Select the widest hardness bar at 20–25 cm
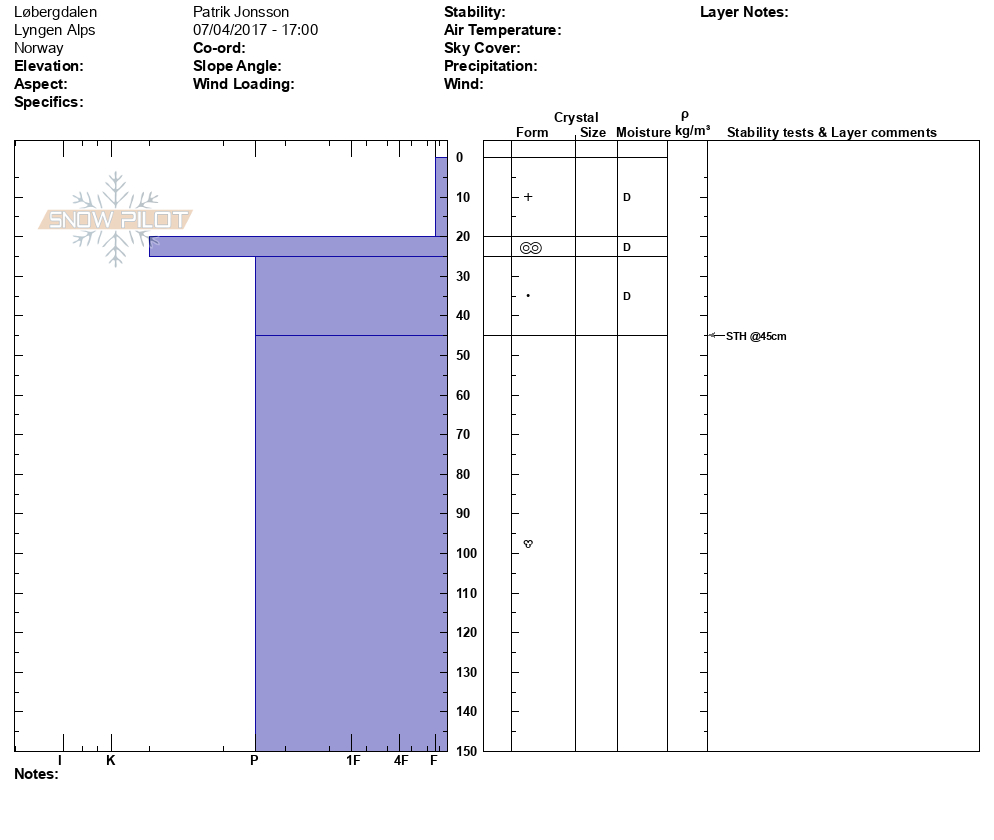This screenshot has height=840, width=994. pos(298,246)
